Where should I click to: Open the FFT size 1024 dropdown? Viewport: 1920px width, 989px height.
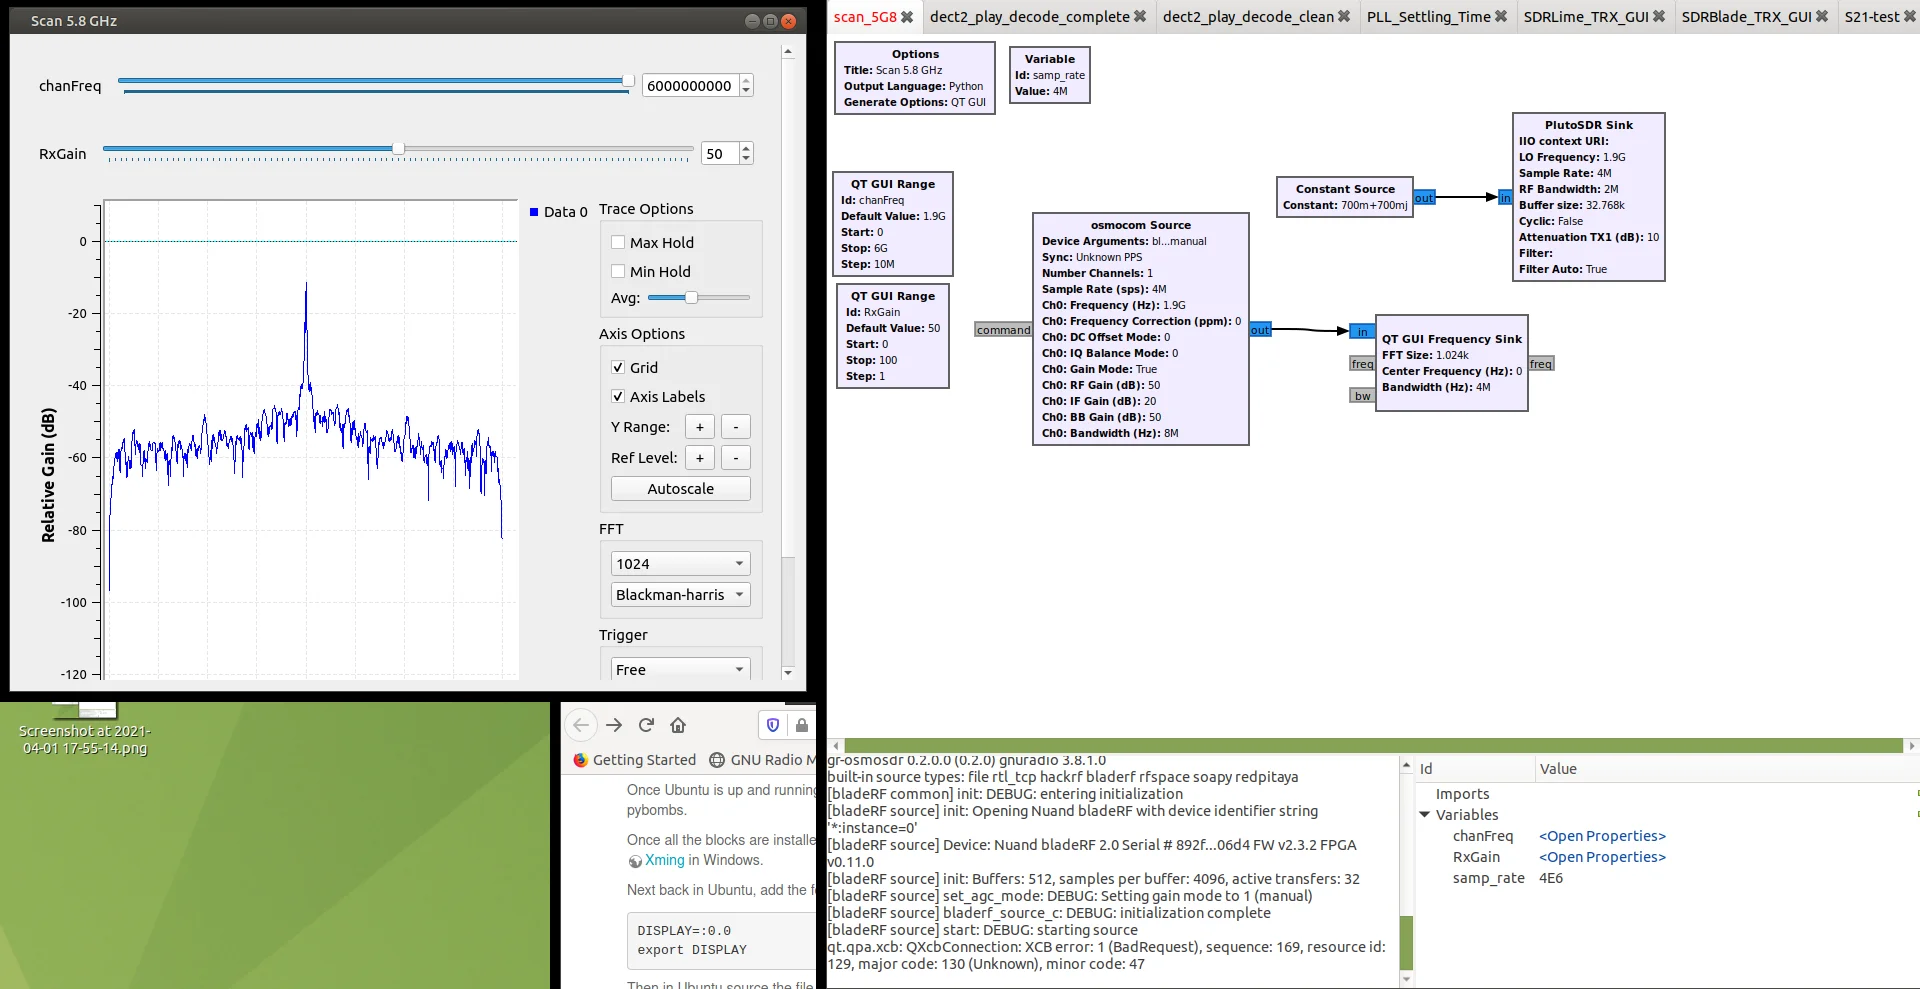(x=680, y=564)
